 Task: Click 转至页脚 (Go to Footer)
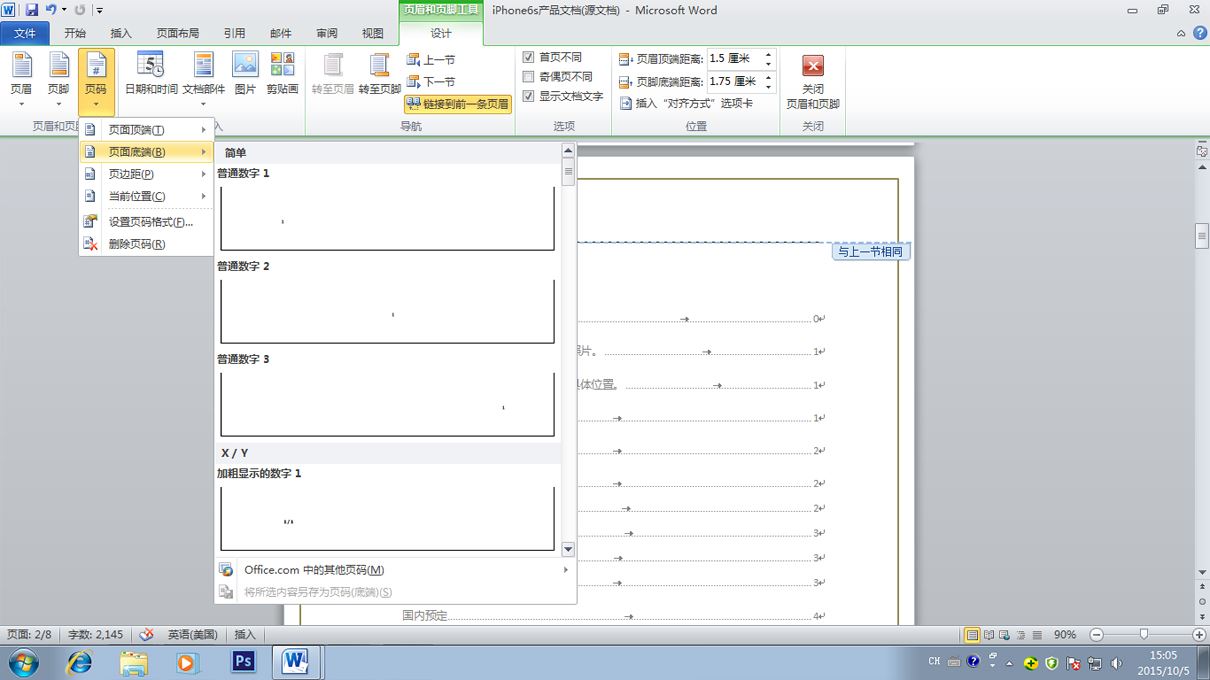pyautogui.click(x=380, y=75)
